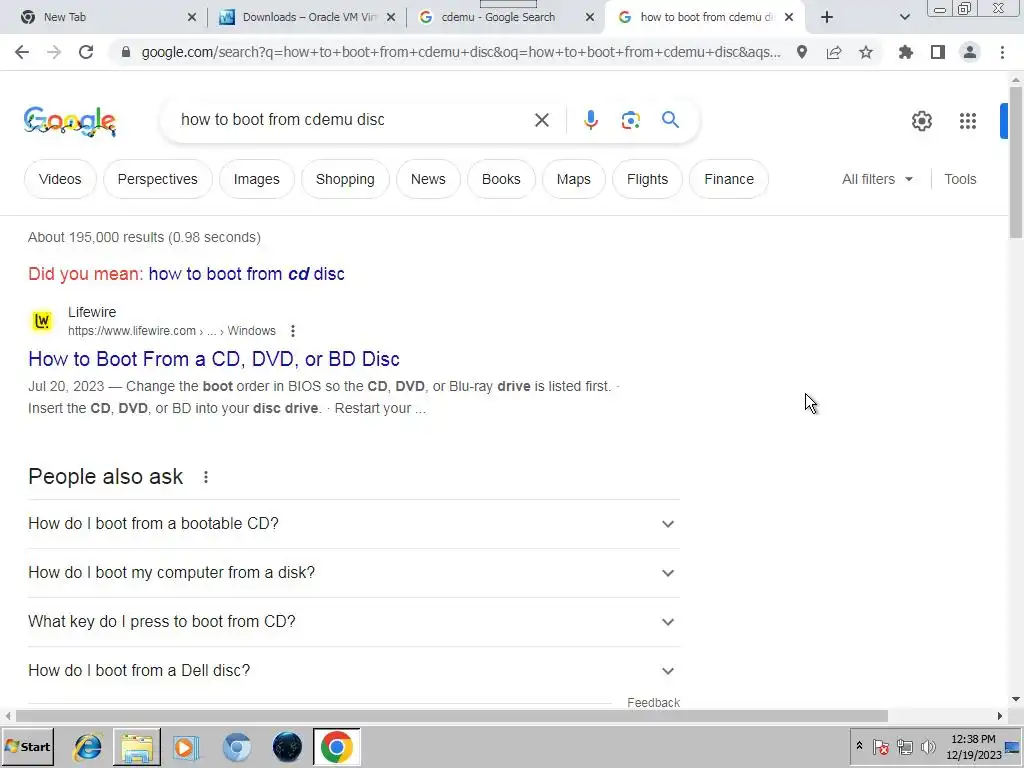This screenshot has width=1024, height=768.
Task: Filter results by News
Action: (x=428, y=179)
